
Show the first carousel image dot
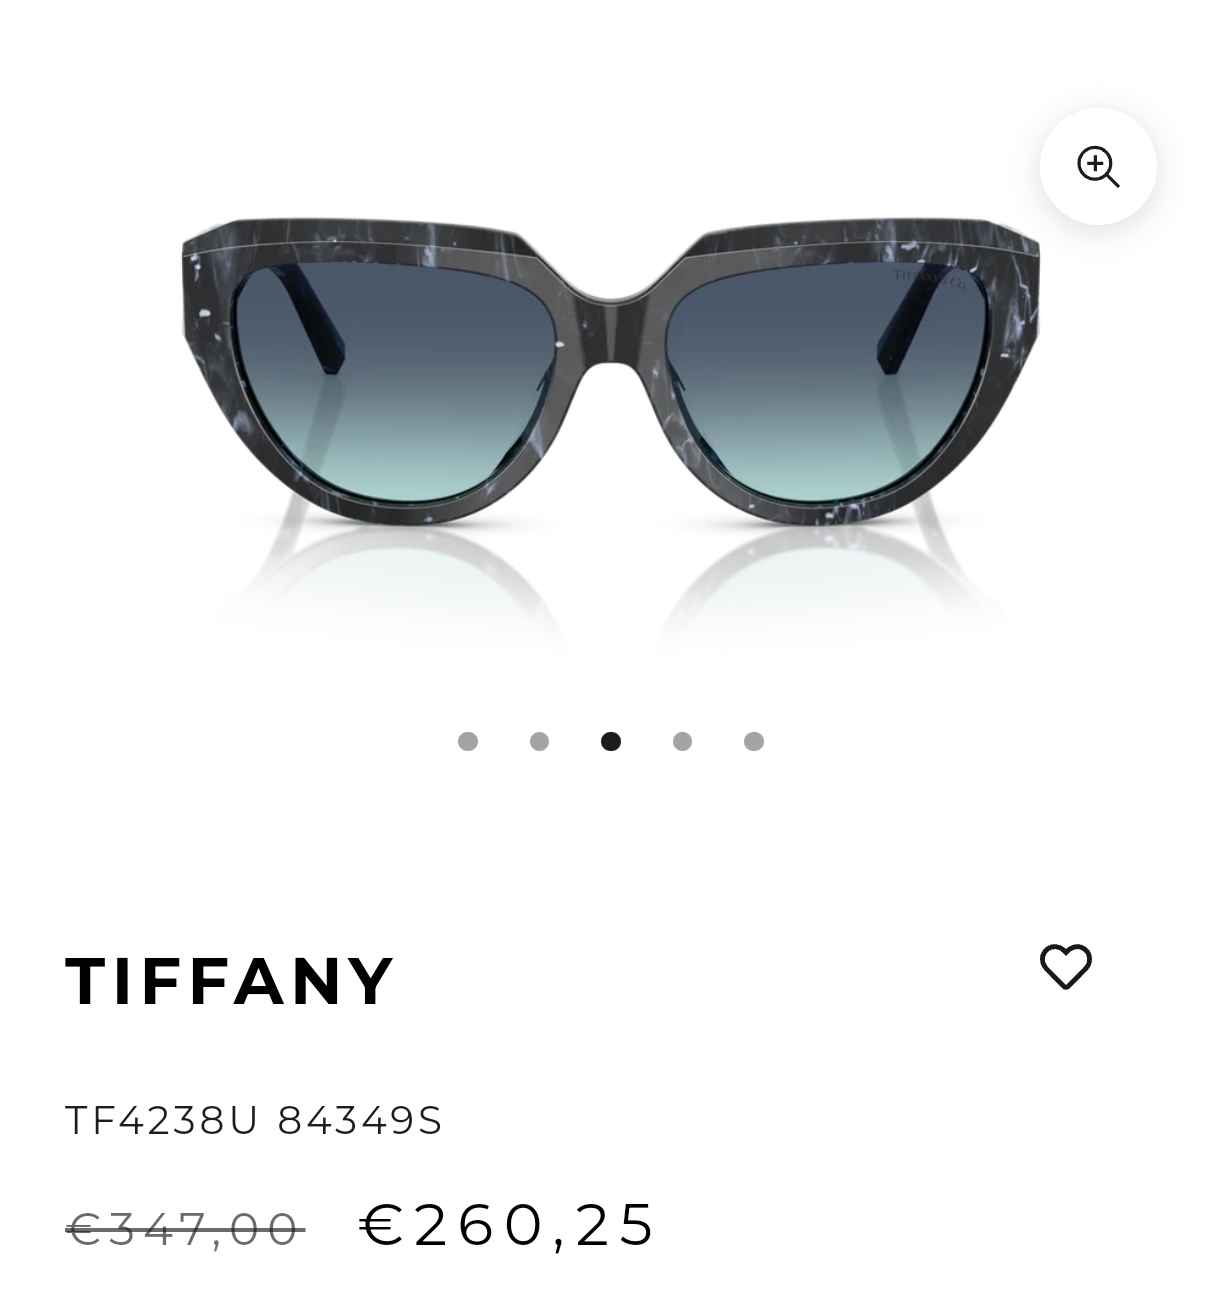(467, 741)
